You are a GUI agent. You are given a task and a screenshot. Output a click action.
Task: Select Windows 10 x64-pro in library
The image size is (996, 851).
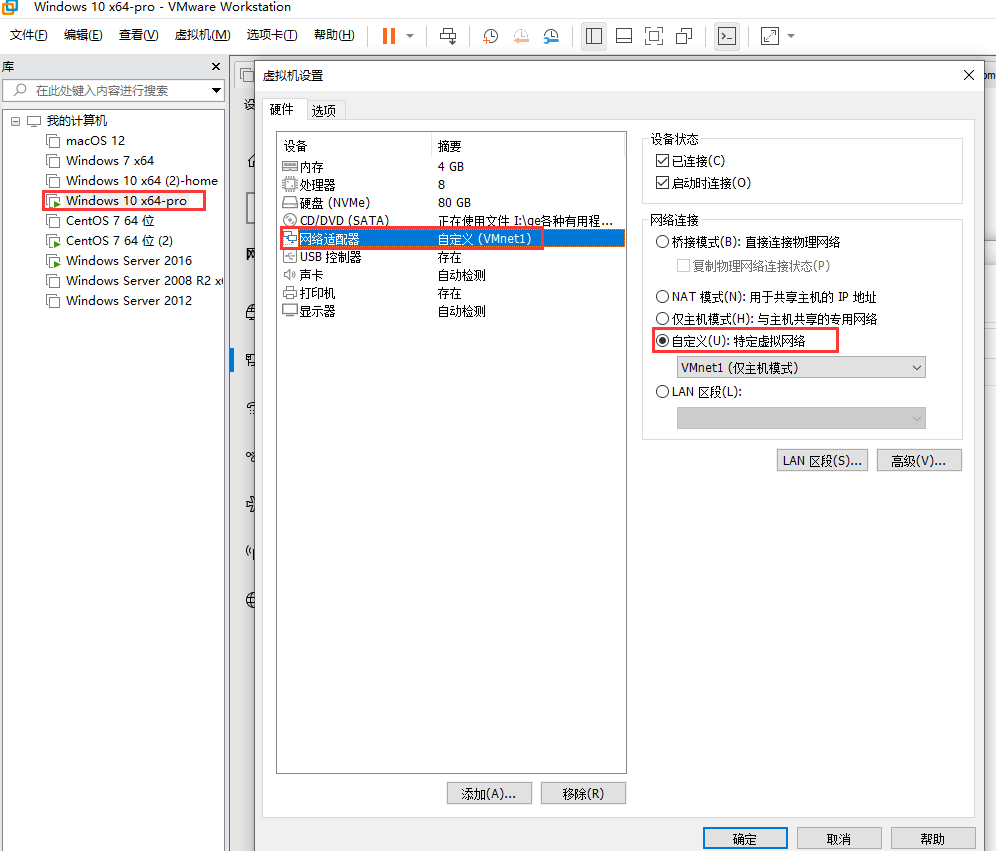coord(126,201)
